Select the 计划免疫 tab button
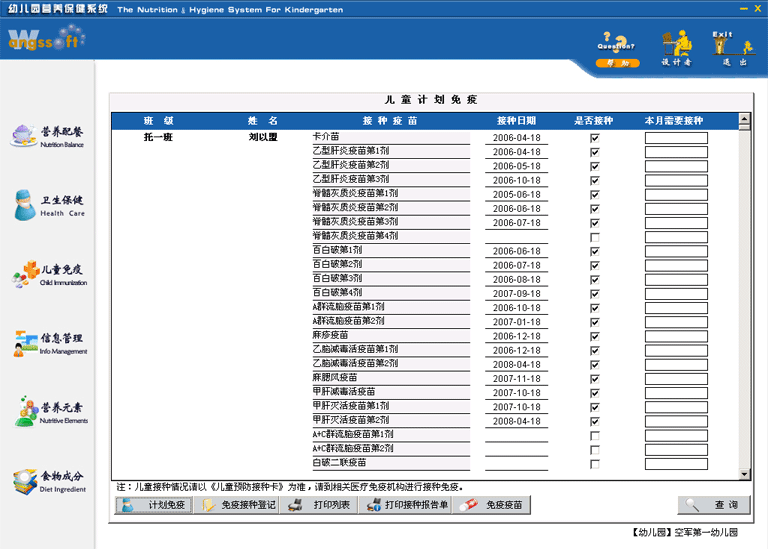768x549 pixels. pos(154,505)
